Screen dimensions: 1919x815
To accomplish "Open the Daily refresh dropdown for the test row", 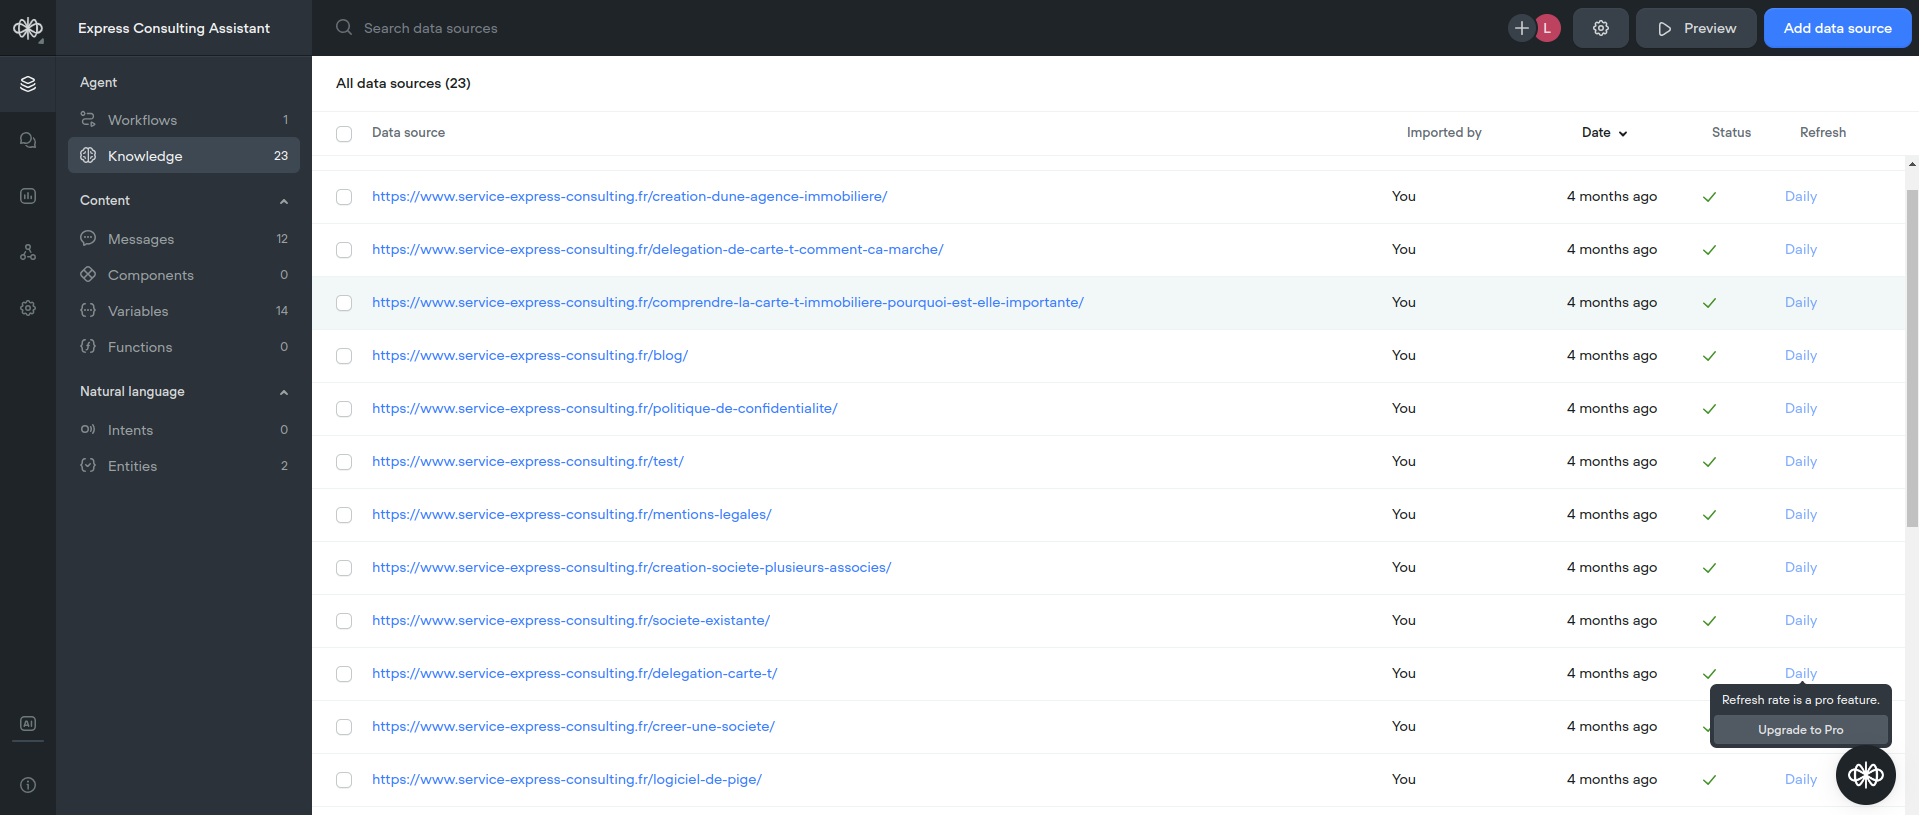I will coord(1800,461).
